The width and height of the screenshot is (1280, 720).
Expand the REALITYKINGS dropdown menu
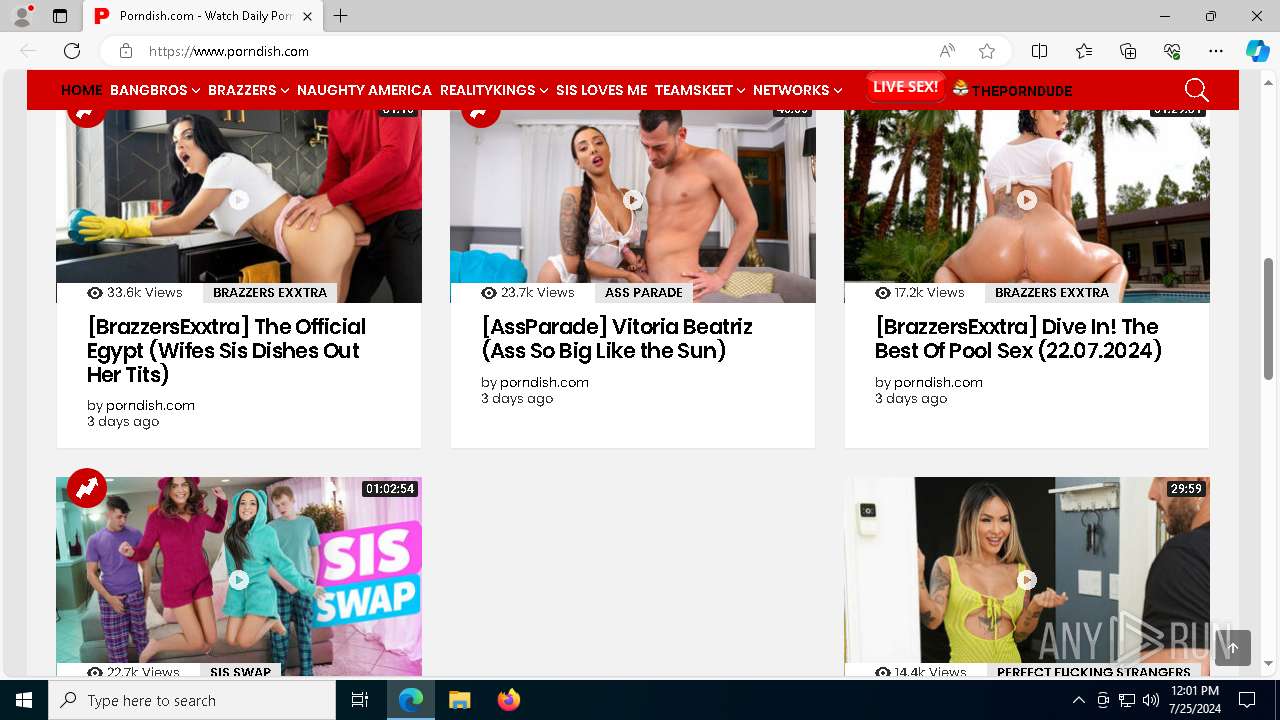(494, 90)
